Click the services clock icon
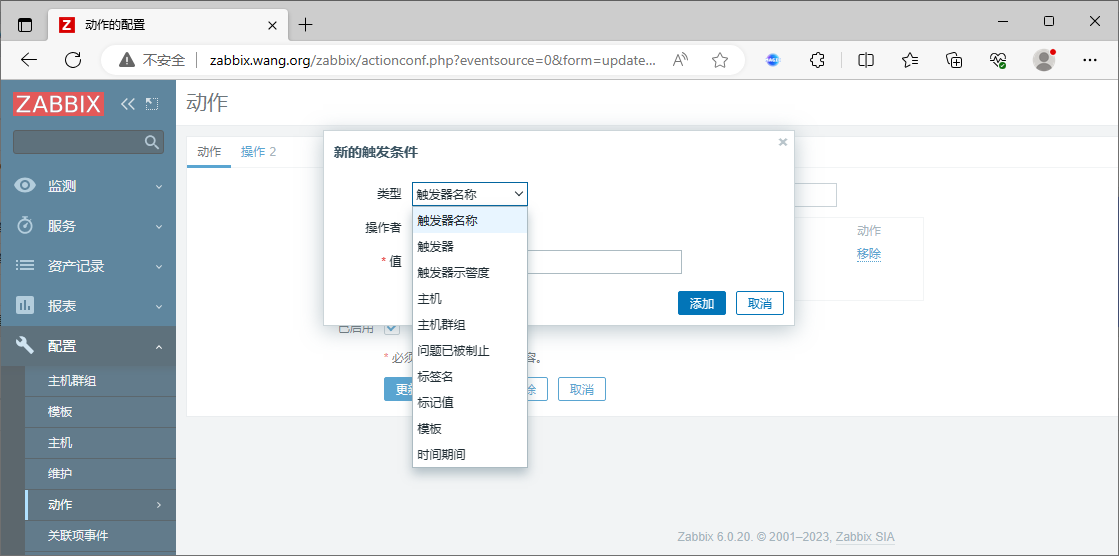The width and height of the screenshot is (1119, 556). click(x=25, y=226)
